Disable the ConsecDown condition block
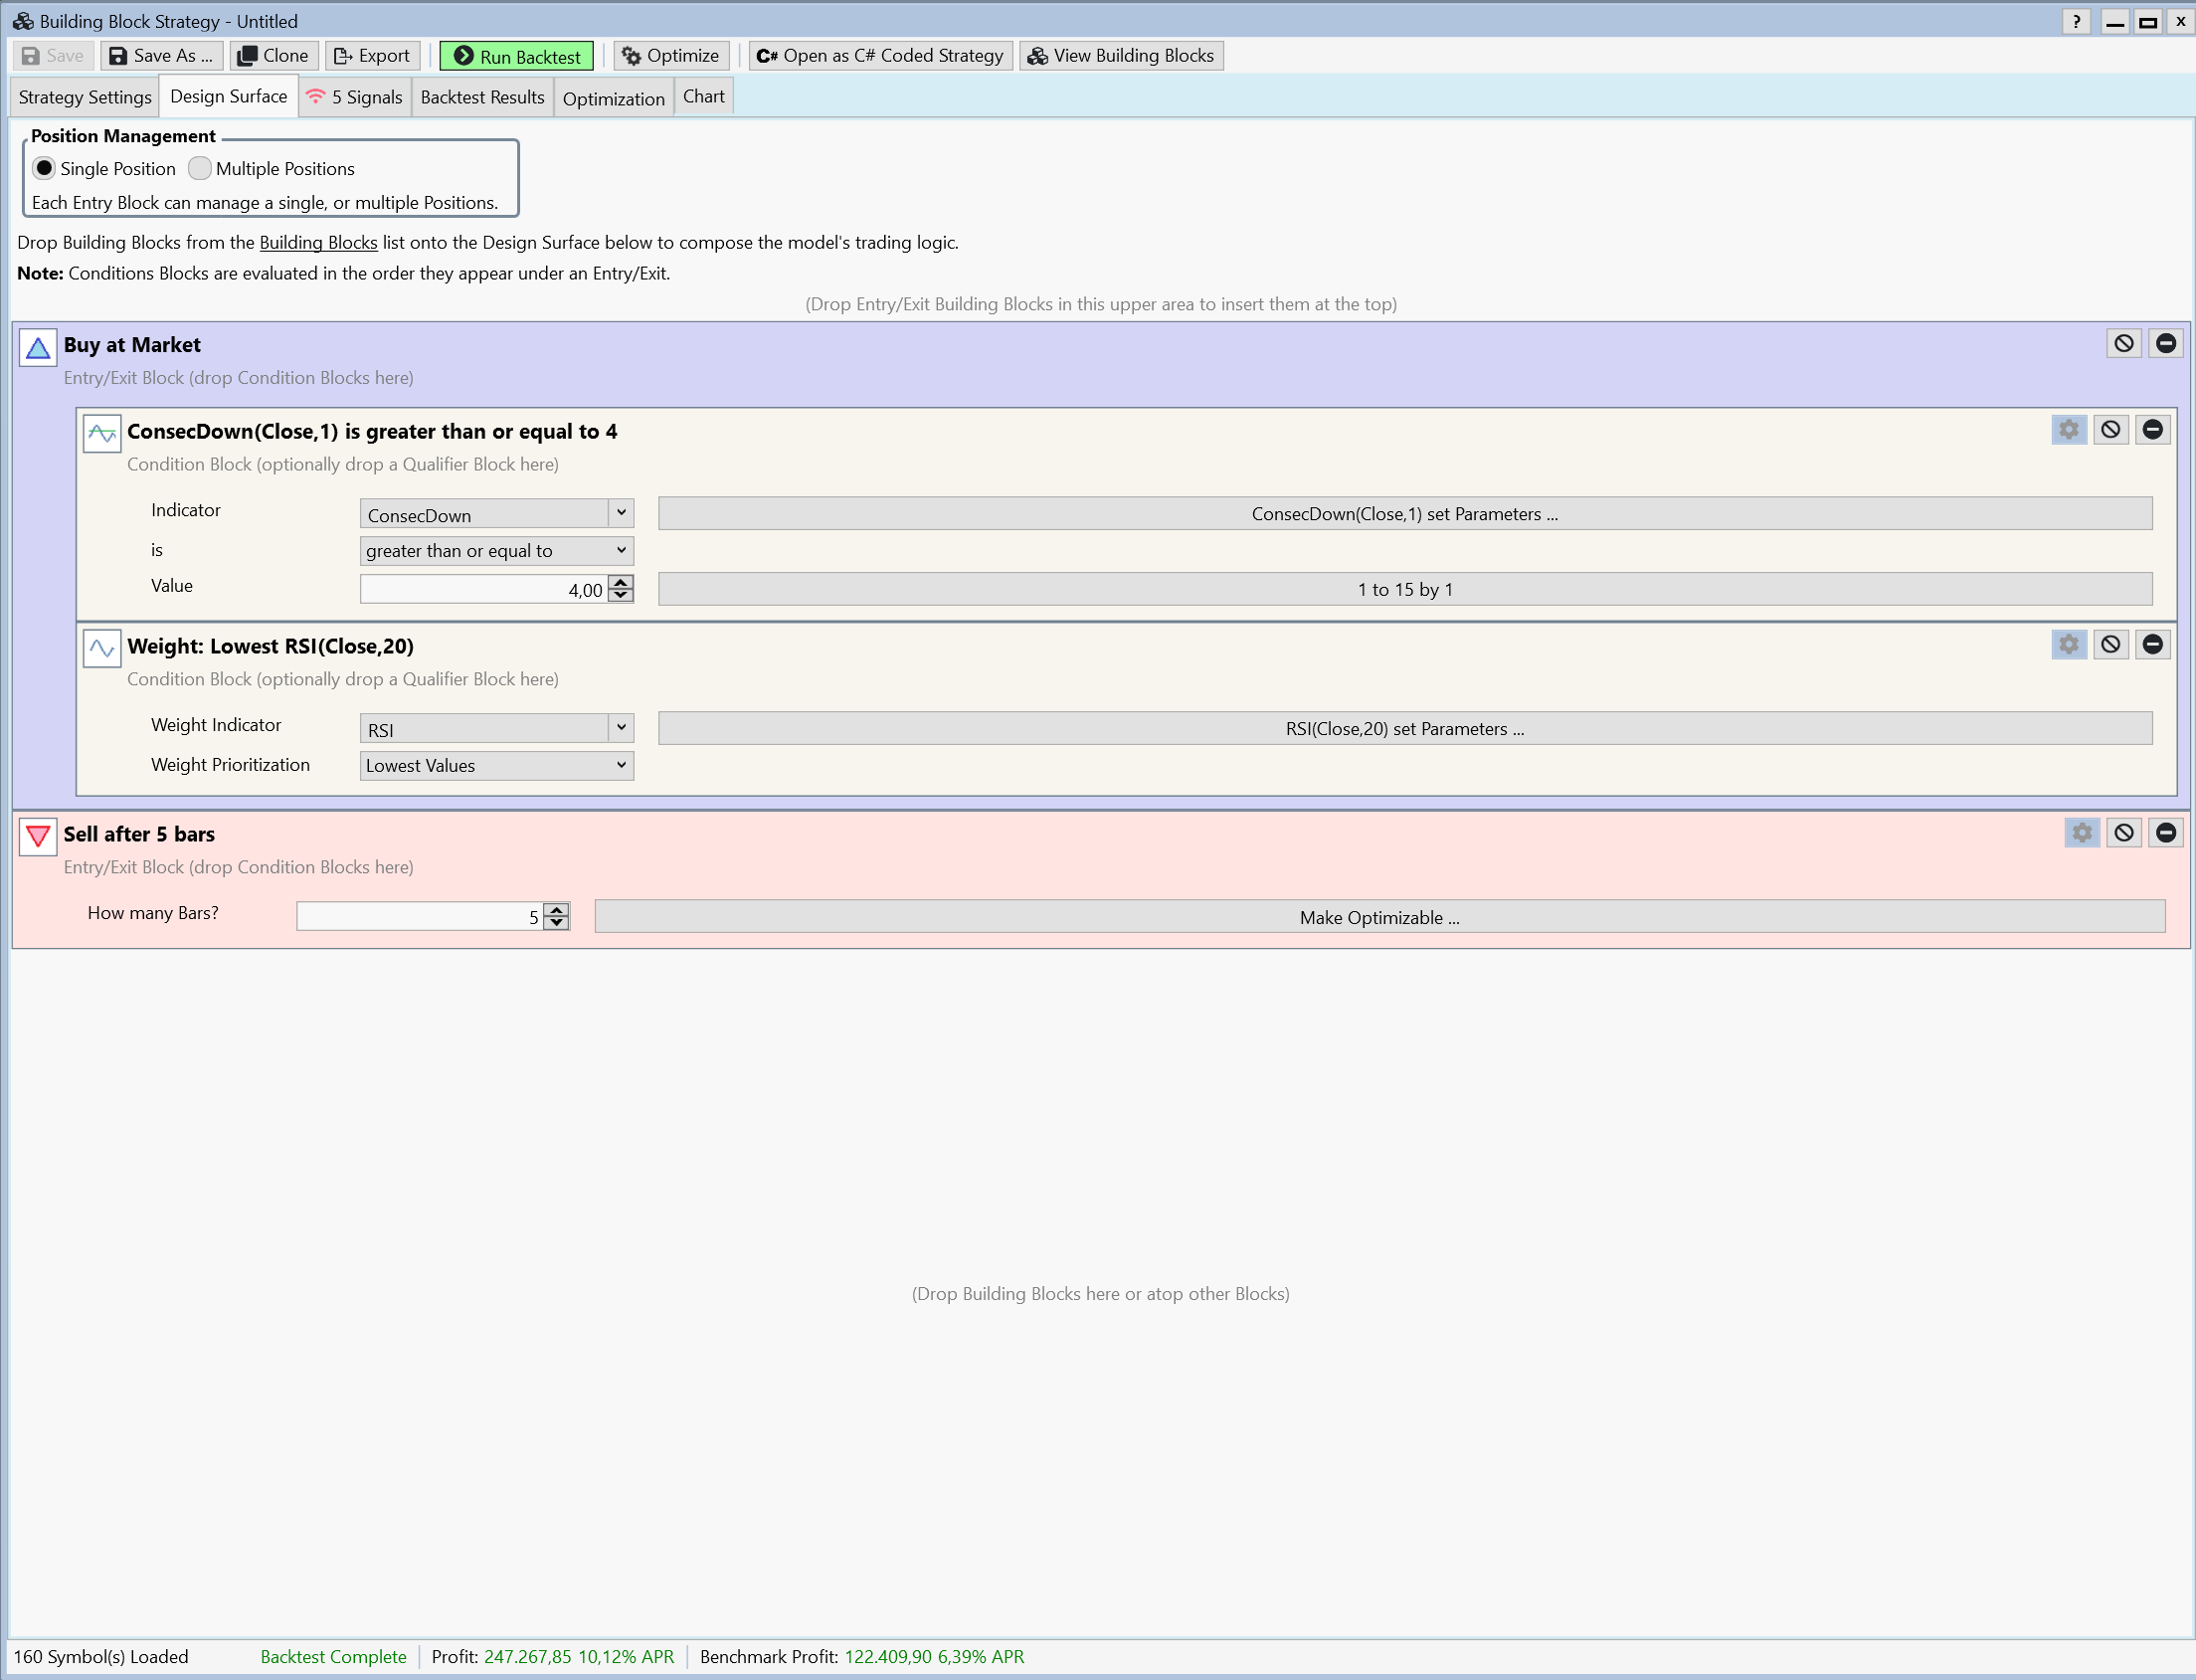This screenshot has height=1680, width=2196. [x=2110, y=430]
